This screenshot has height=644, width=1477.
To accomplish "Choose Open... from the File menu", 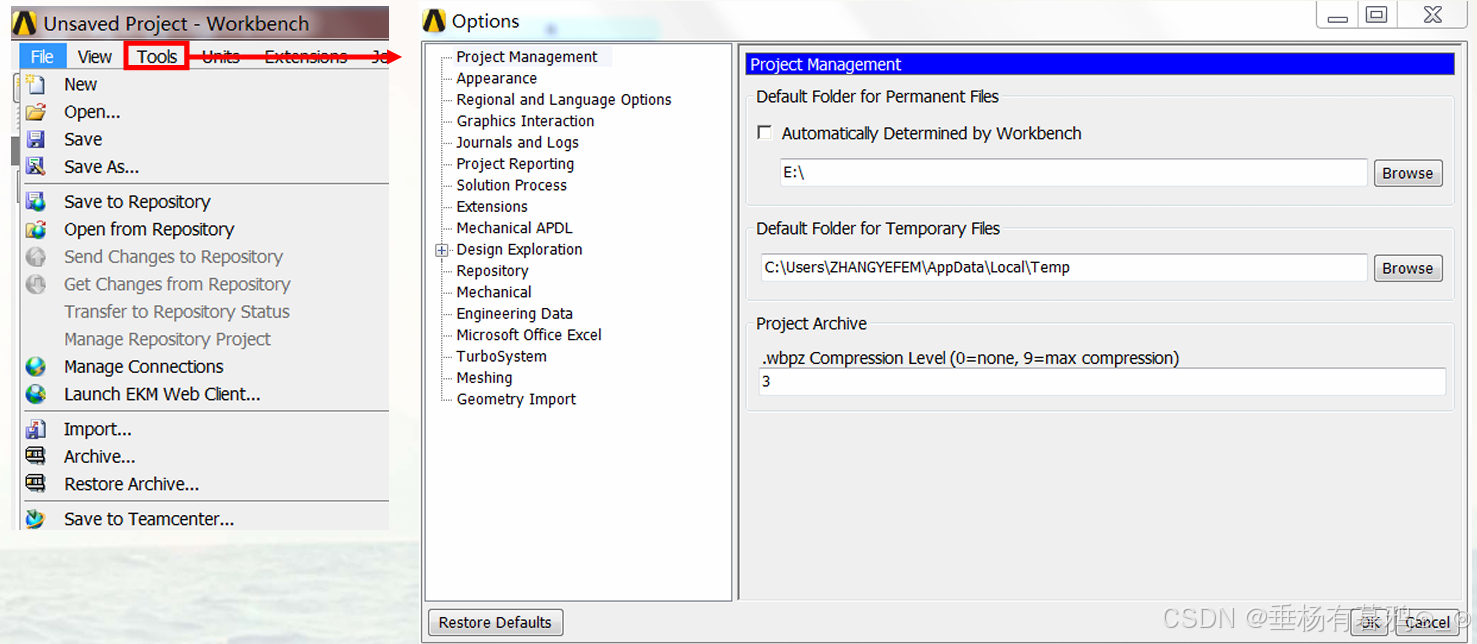I will click(92, 112).
